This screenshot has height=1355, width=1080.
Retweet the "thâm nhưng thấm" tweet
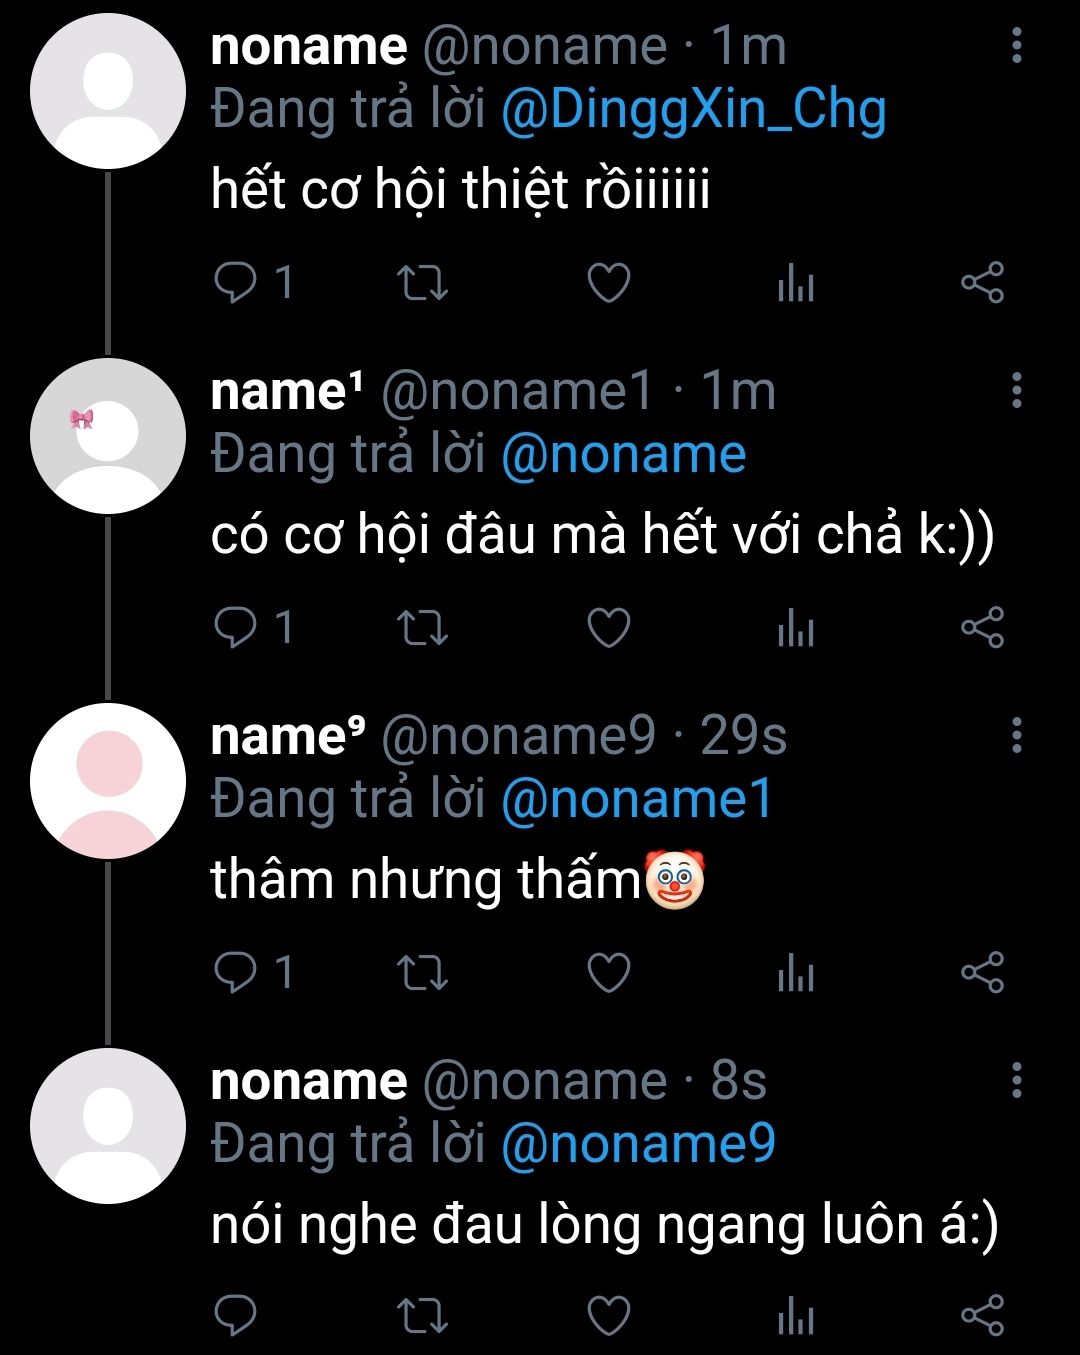[422, 972]
